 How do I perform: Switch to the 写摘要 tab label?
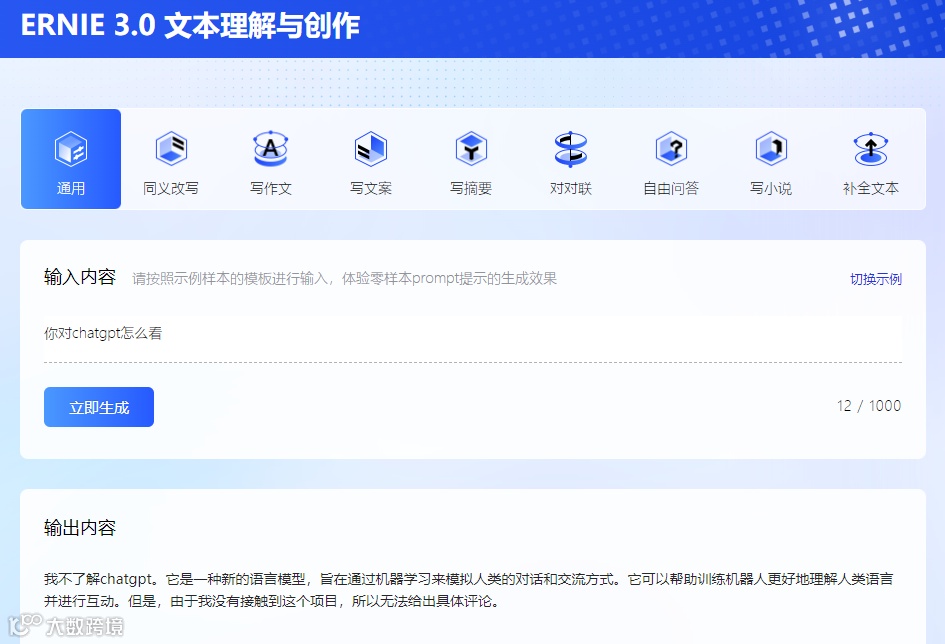click(x=471, y=189)
